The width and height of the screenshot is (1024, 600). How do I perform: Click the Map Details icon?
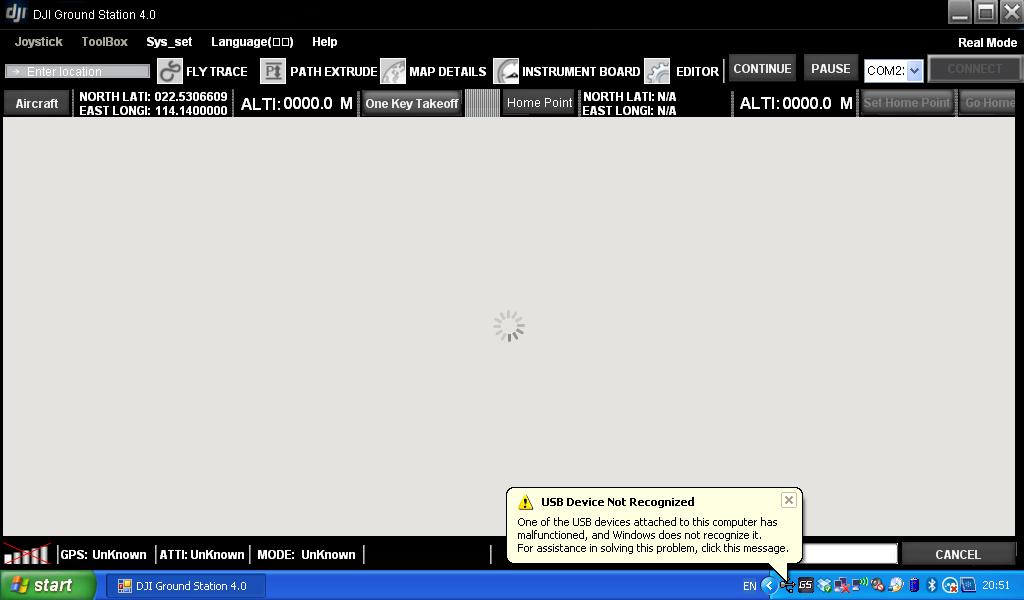[393, 71]
